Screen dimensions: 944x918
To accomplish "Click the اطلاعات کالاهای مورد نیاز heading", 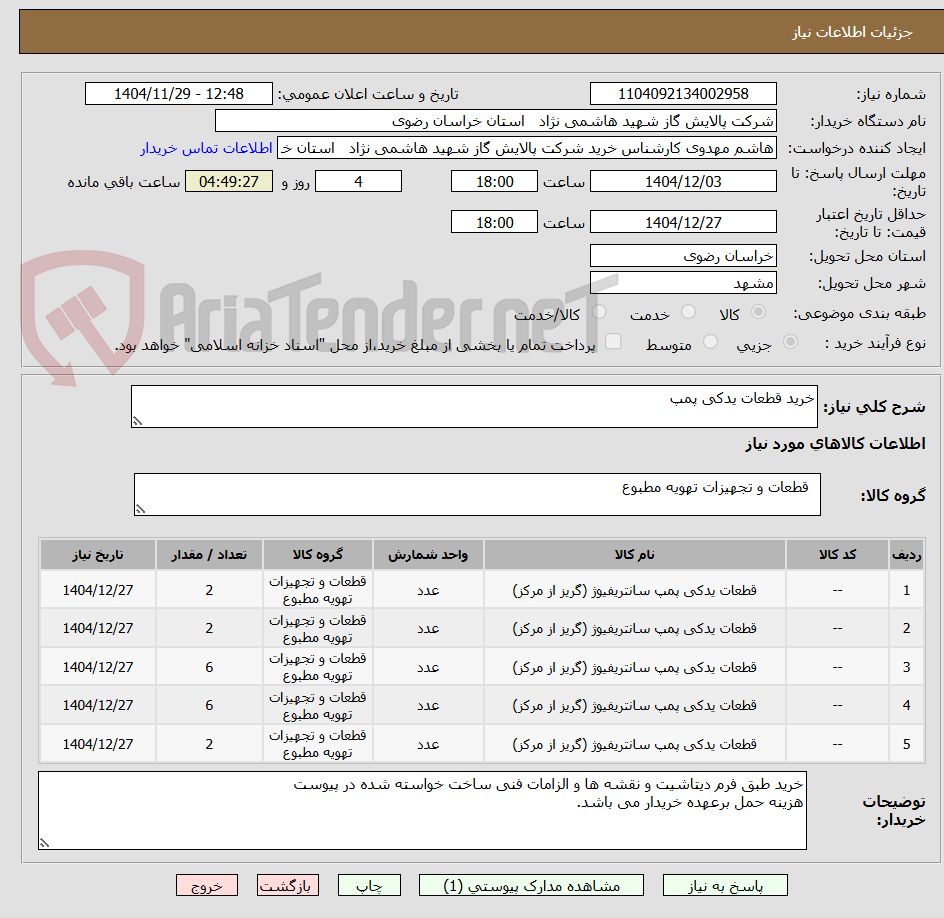I will tap(835, 444).
